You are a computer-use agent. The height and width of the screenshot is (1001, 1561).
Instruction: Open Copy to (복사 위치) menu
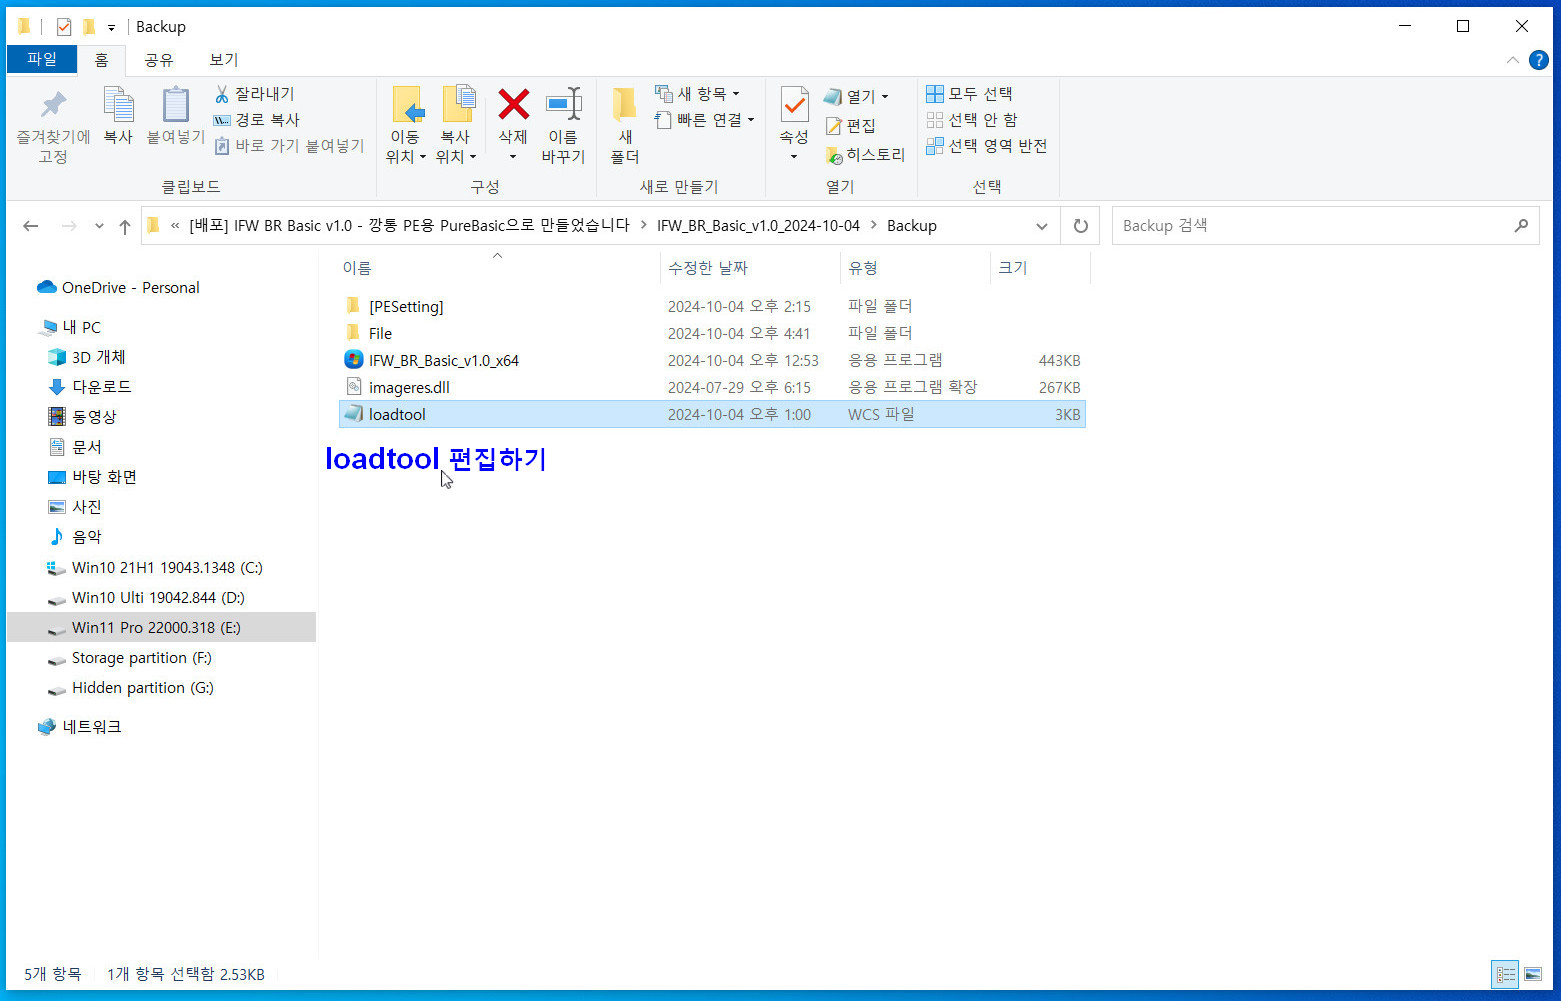[456, 126]
